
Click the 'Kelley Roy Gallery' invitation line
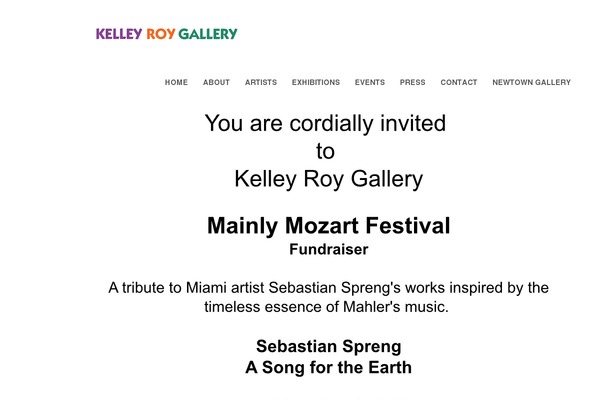click(x=328, y=179)
